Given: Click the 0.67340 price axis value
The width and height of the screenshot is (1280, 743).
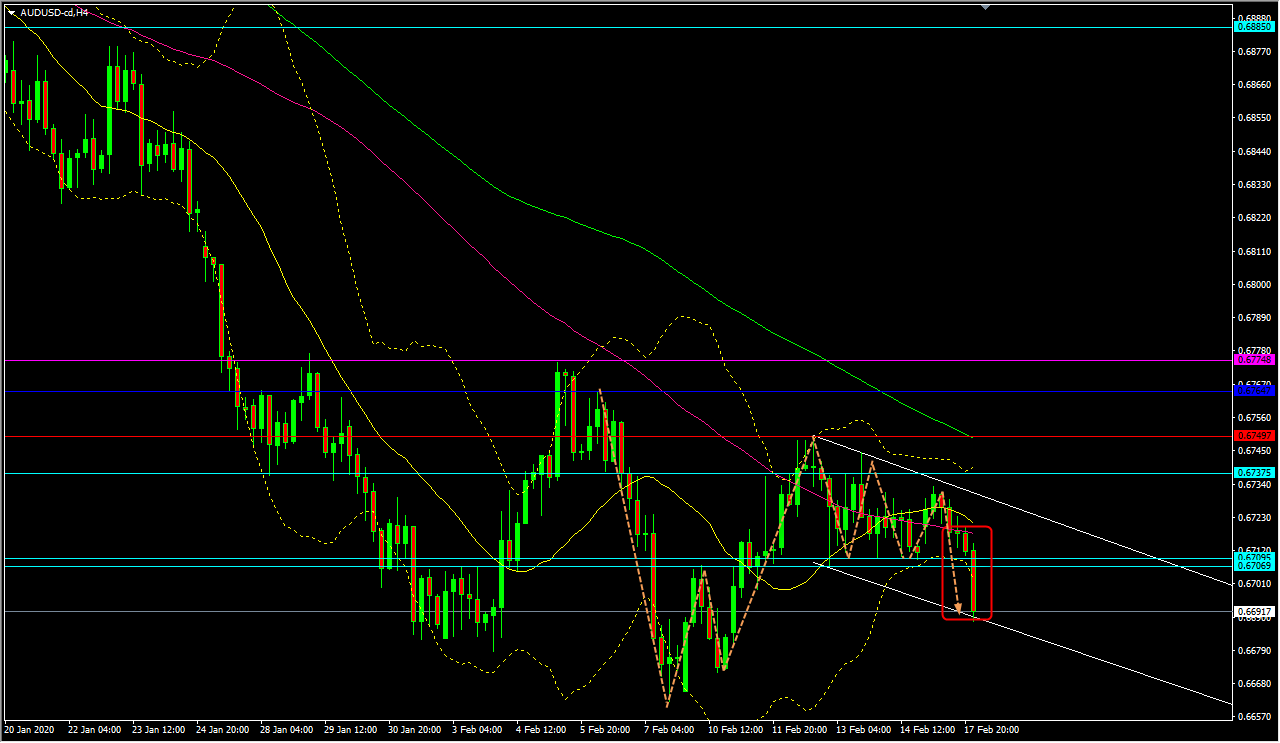Looking at the screenshot, I should [1254, 484].
